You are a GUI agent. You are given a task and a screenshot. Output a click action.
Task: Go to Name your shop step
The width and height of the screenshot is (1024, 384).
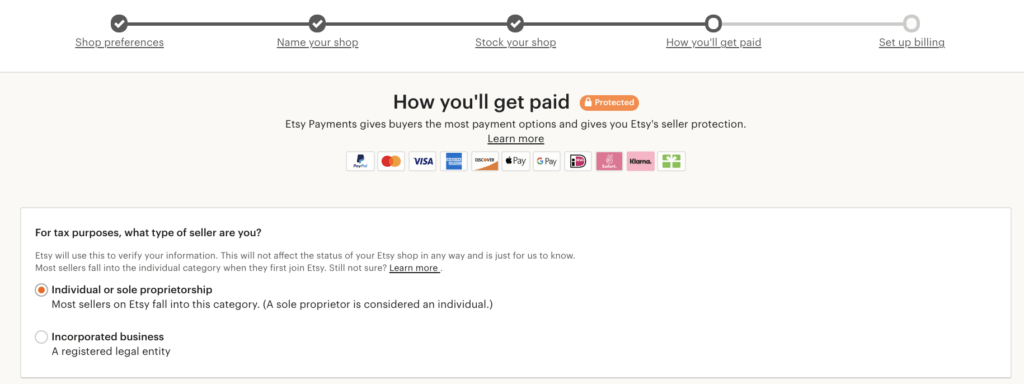(317, 42)
